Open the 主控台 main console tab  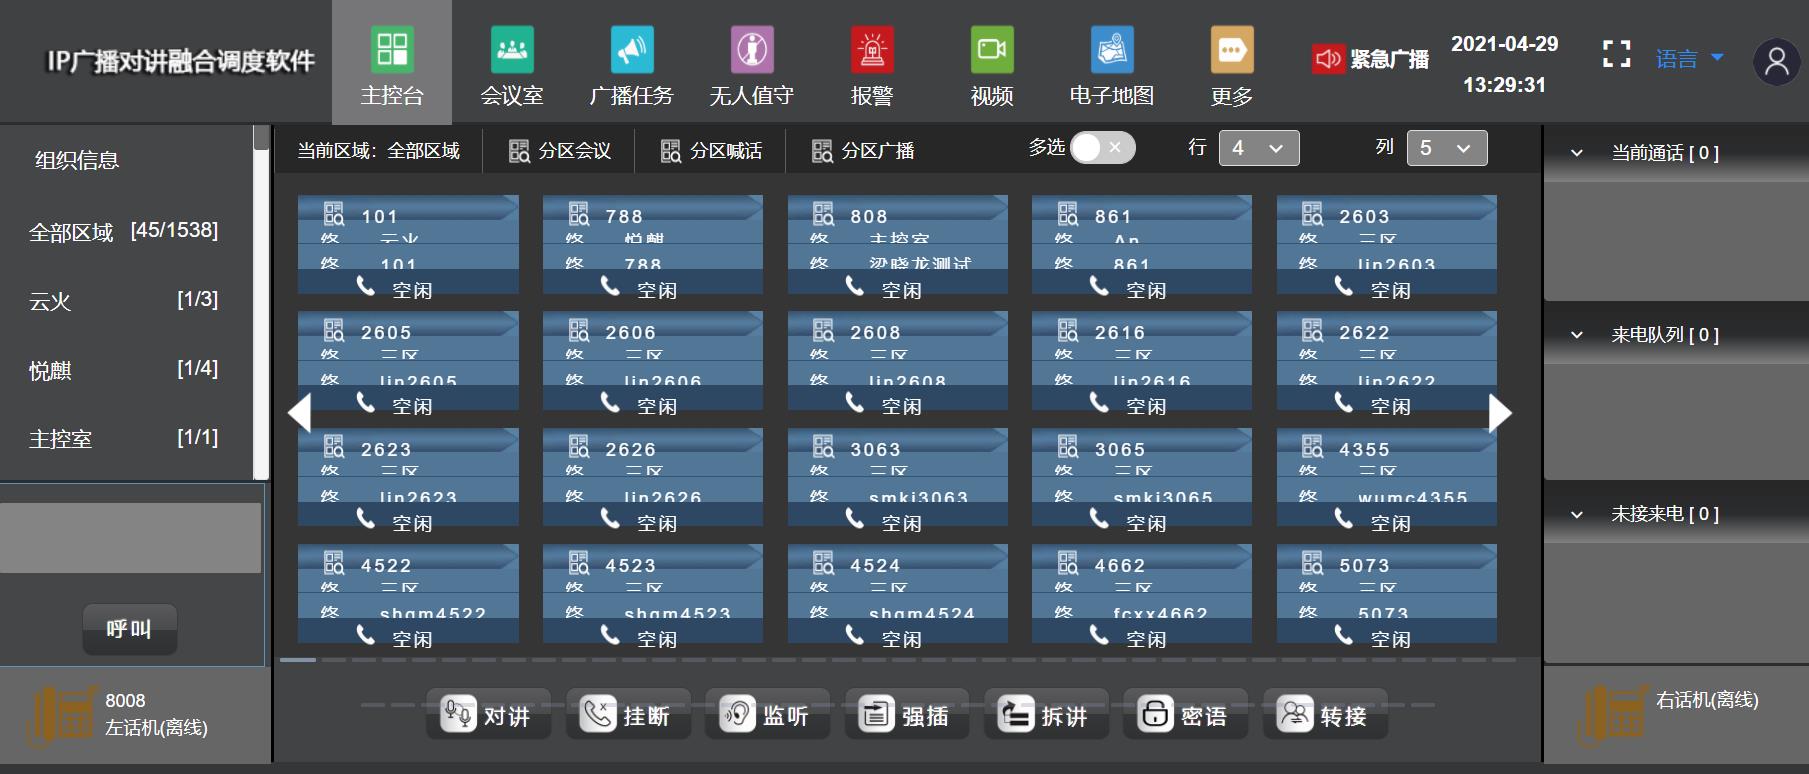[392, 62]
